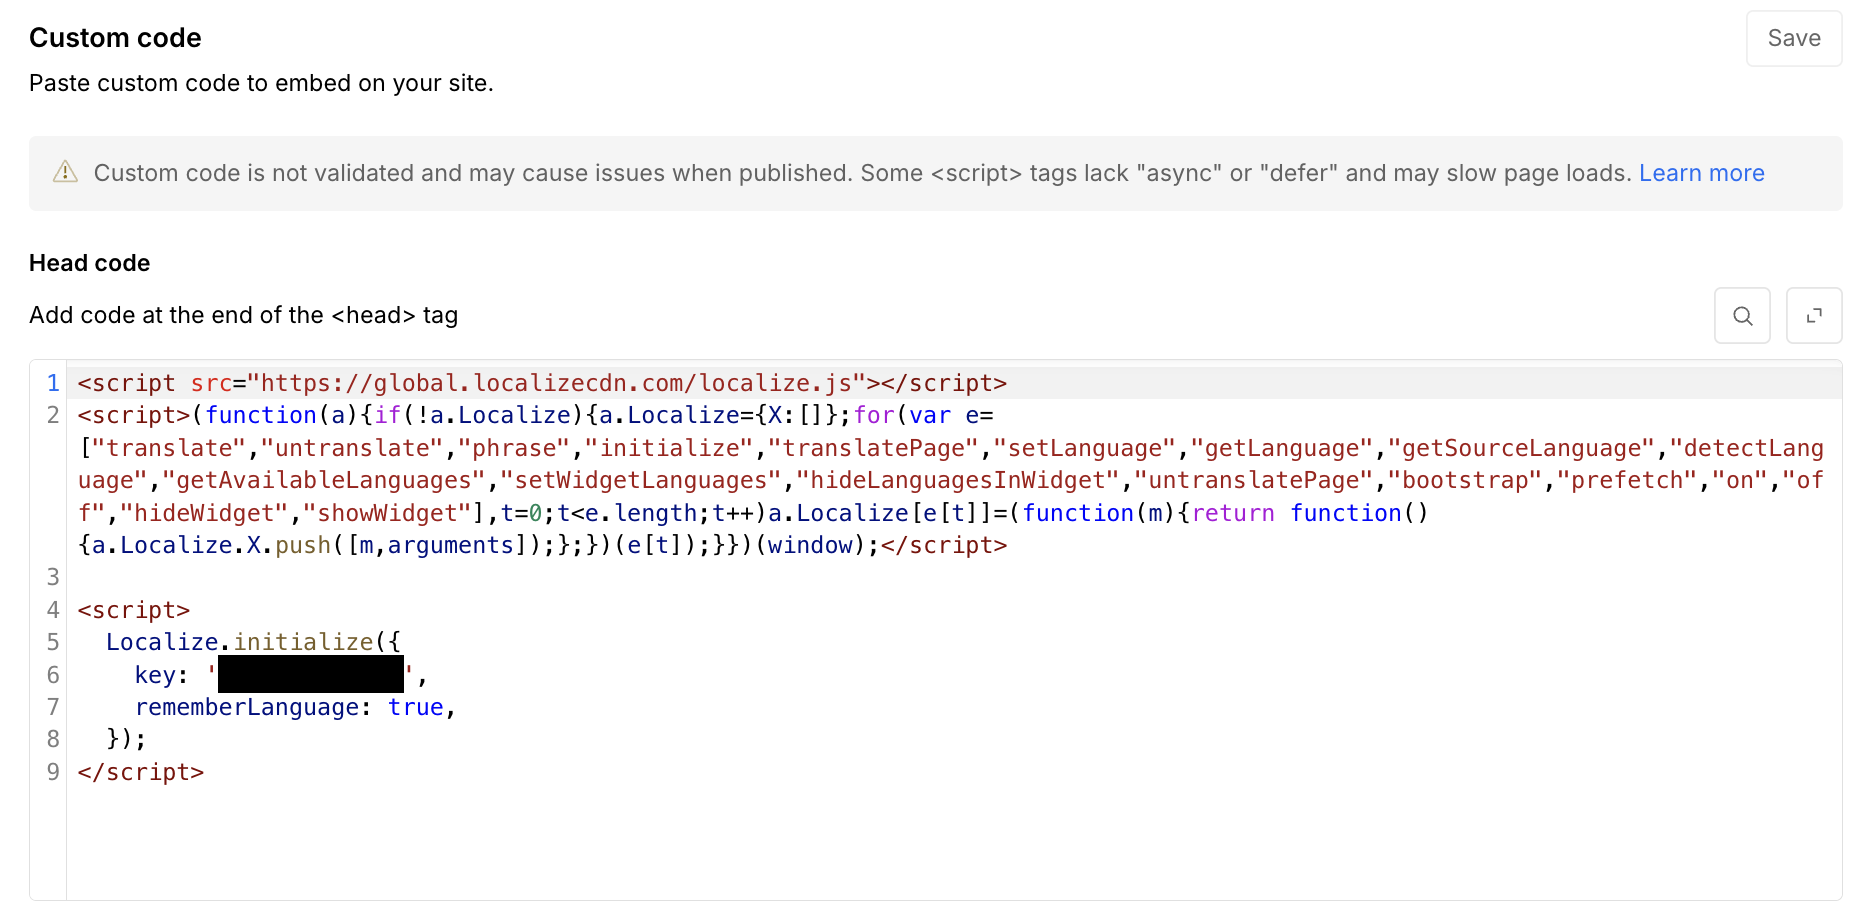Select line number 9 in the gutter

coord(53,772)
